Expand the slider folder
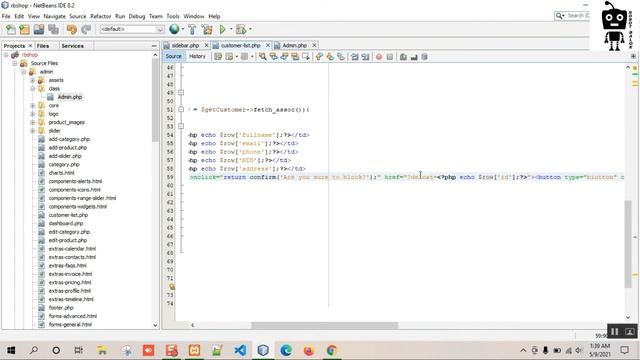 pos(33,131)
